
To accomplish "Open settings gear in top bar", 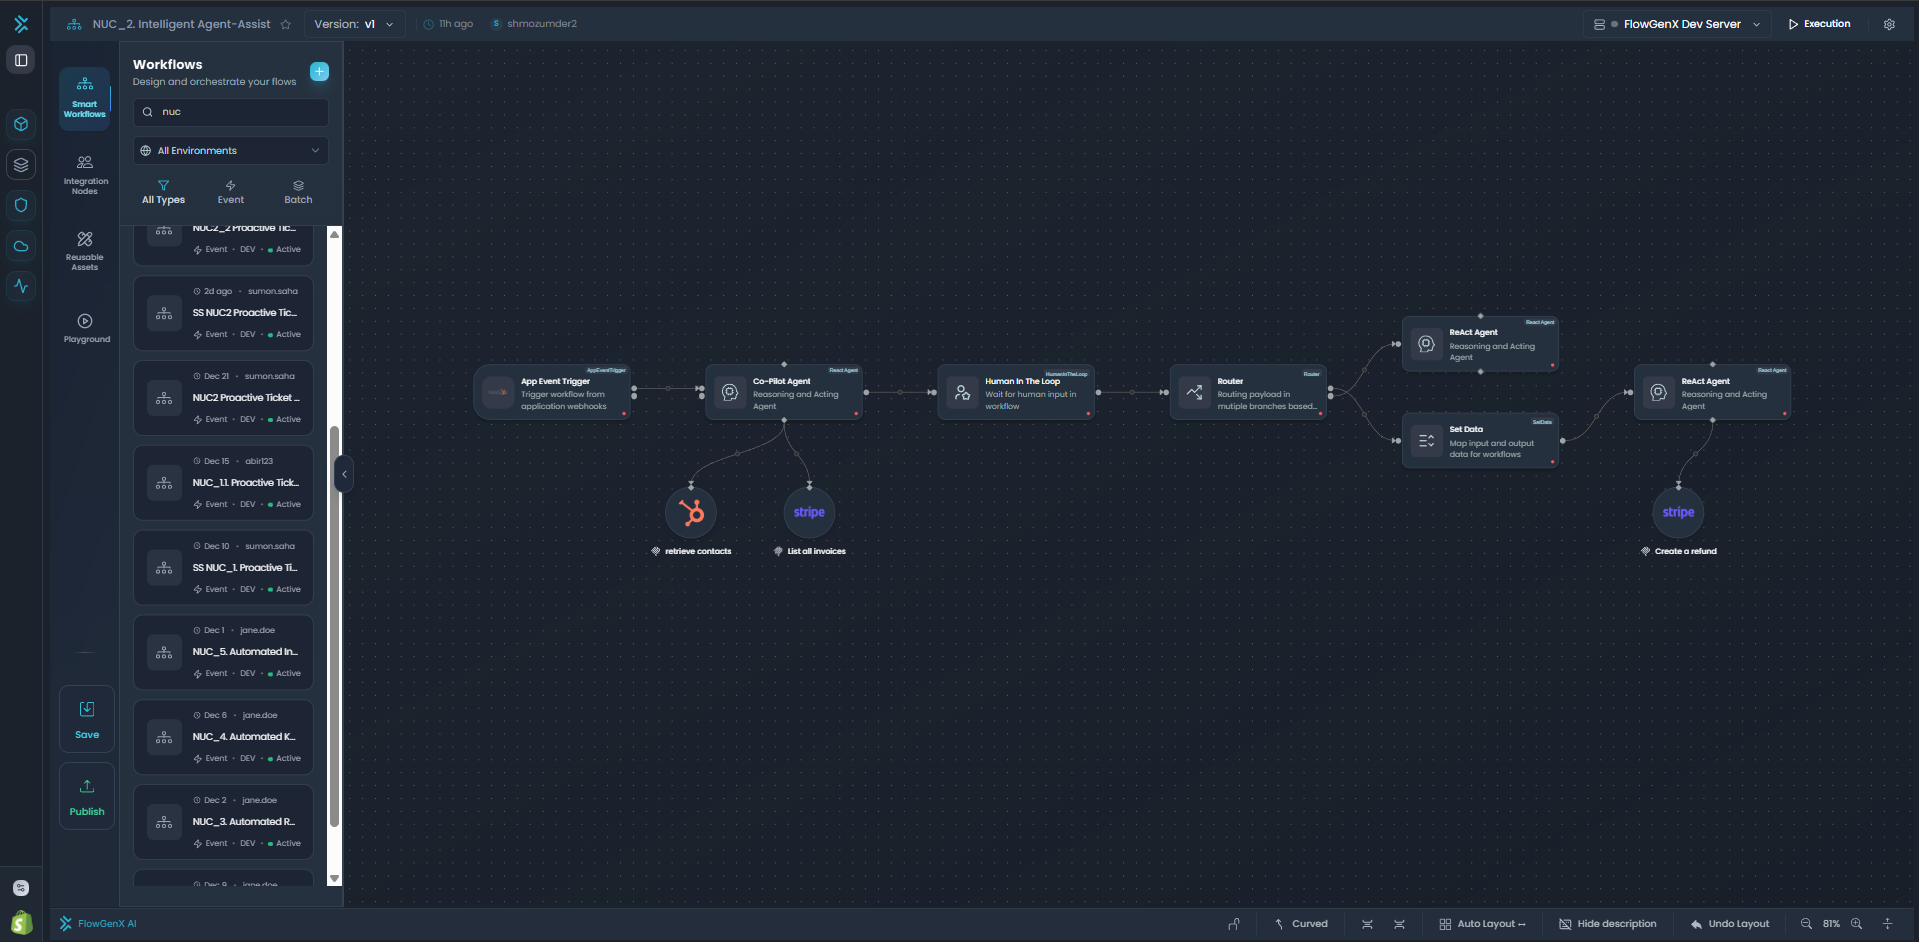I will coord(1889,24).
